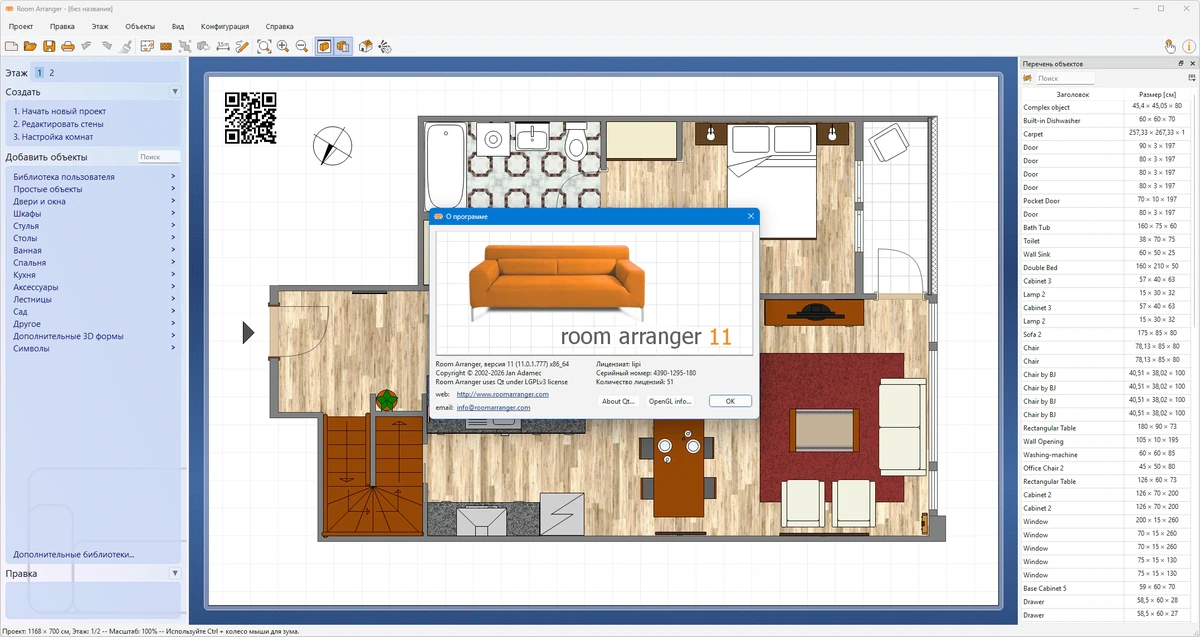Click the orange sofa icon beside object search
1200x637 pixels.
pos(1027,78)
